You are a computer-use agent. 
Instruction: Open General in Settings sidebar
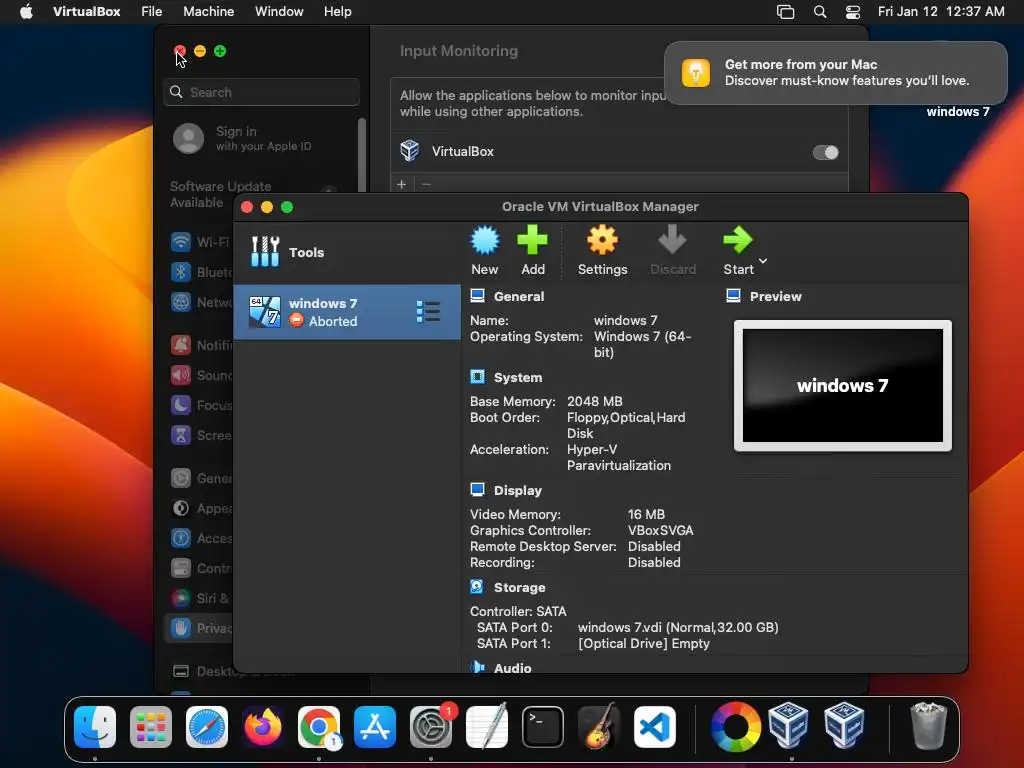[x=200, y=478]
